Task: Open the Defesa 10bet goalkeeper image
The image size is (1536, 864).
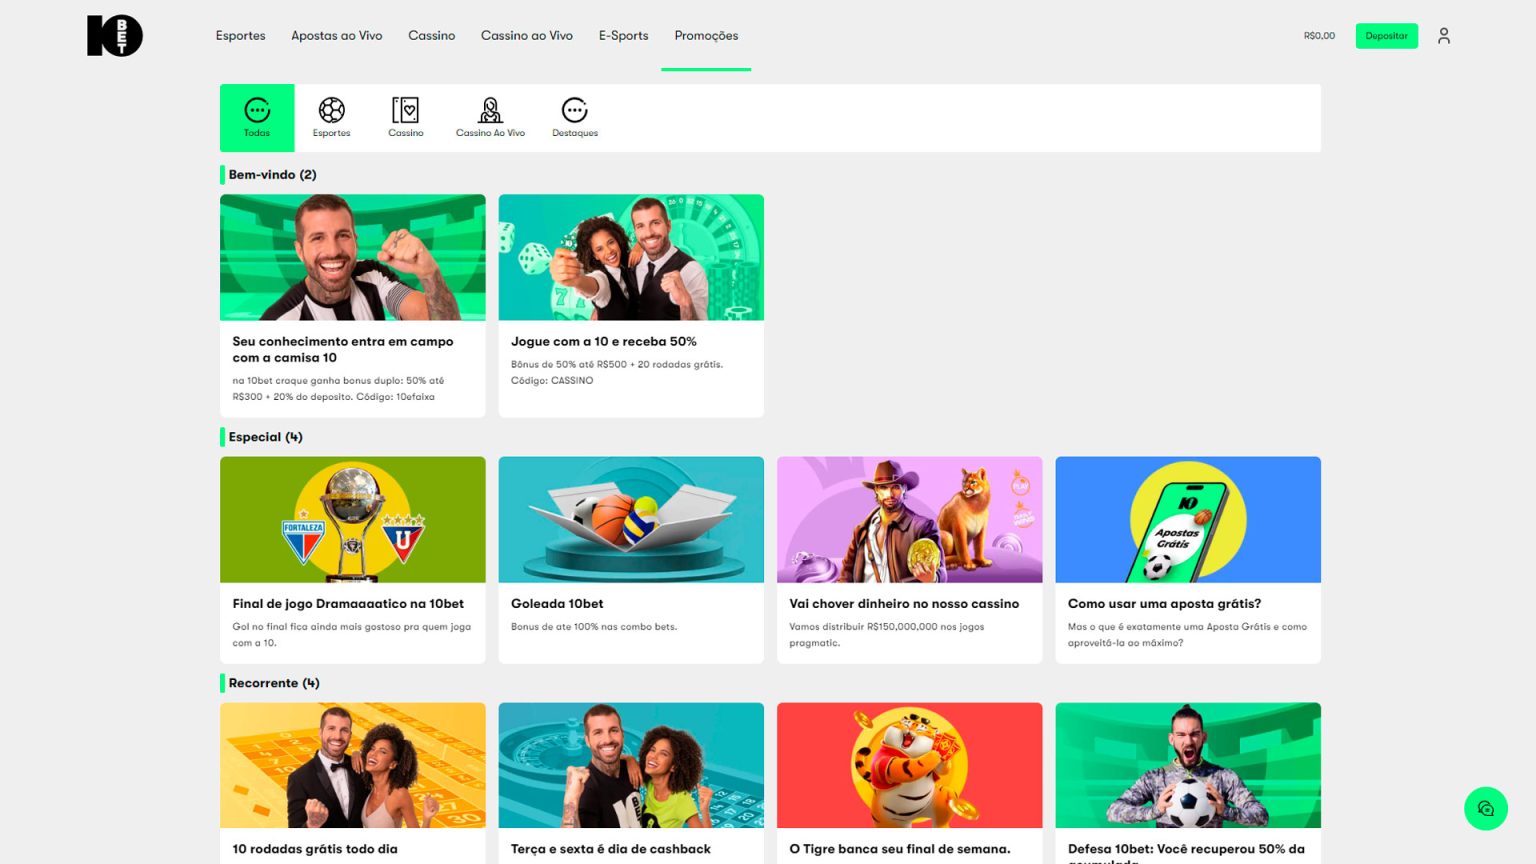Action: 1188,765
